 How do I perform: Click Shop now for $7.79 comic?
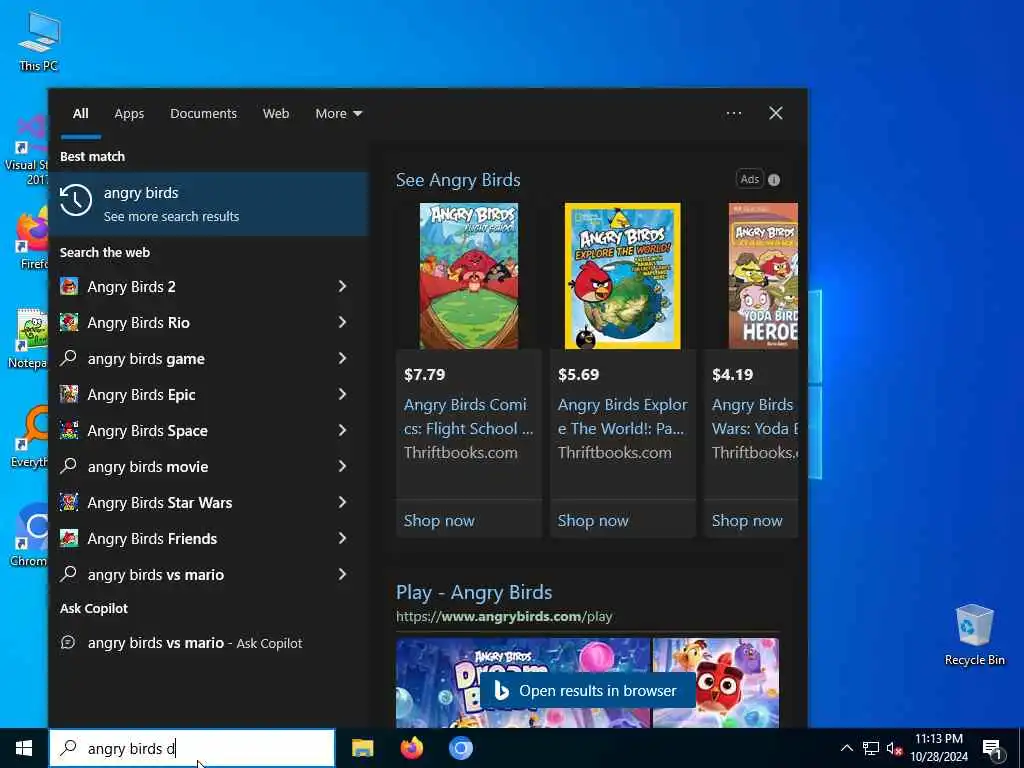(x=439, y=520)
